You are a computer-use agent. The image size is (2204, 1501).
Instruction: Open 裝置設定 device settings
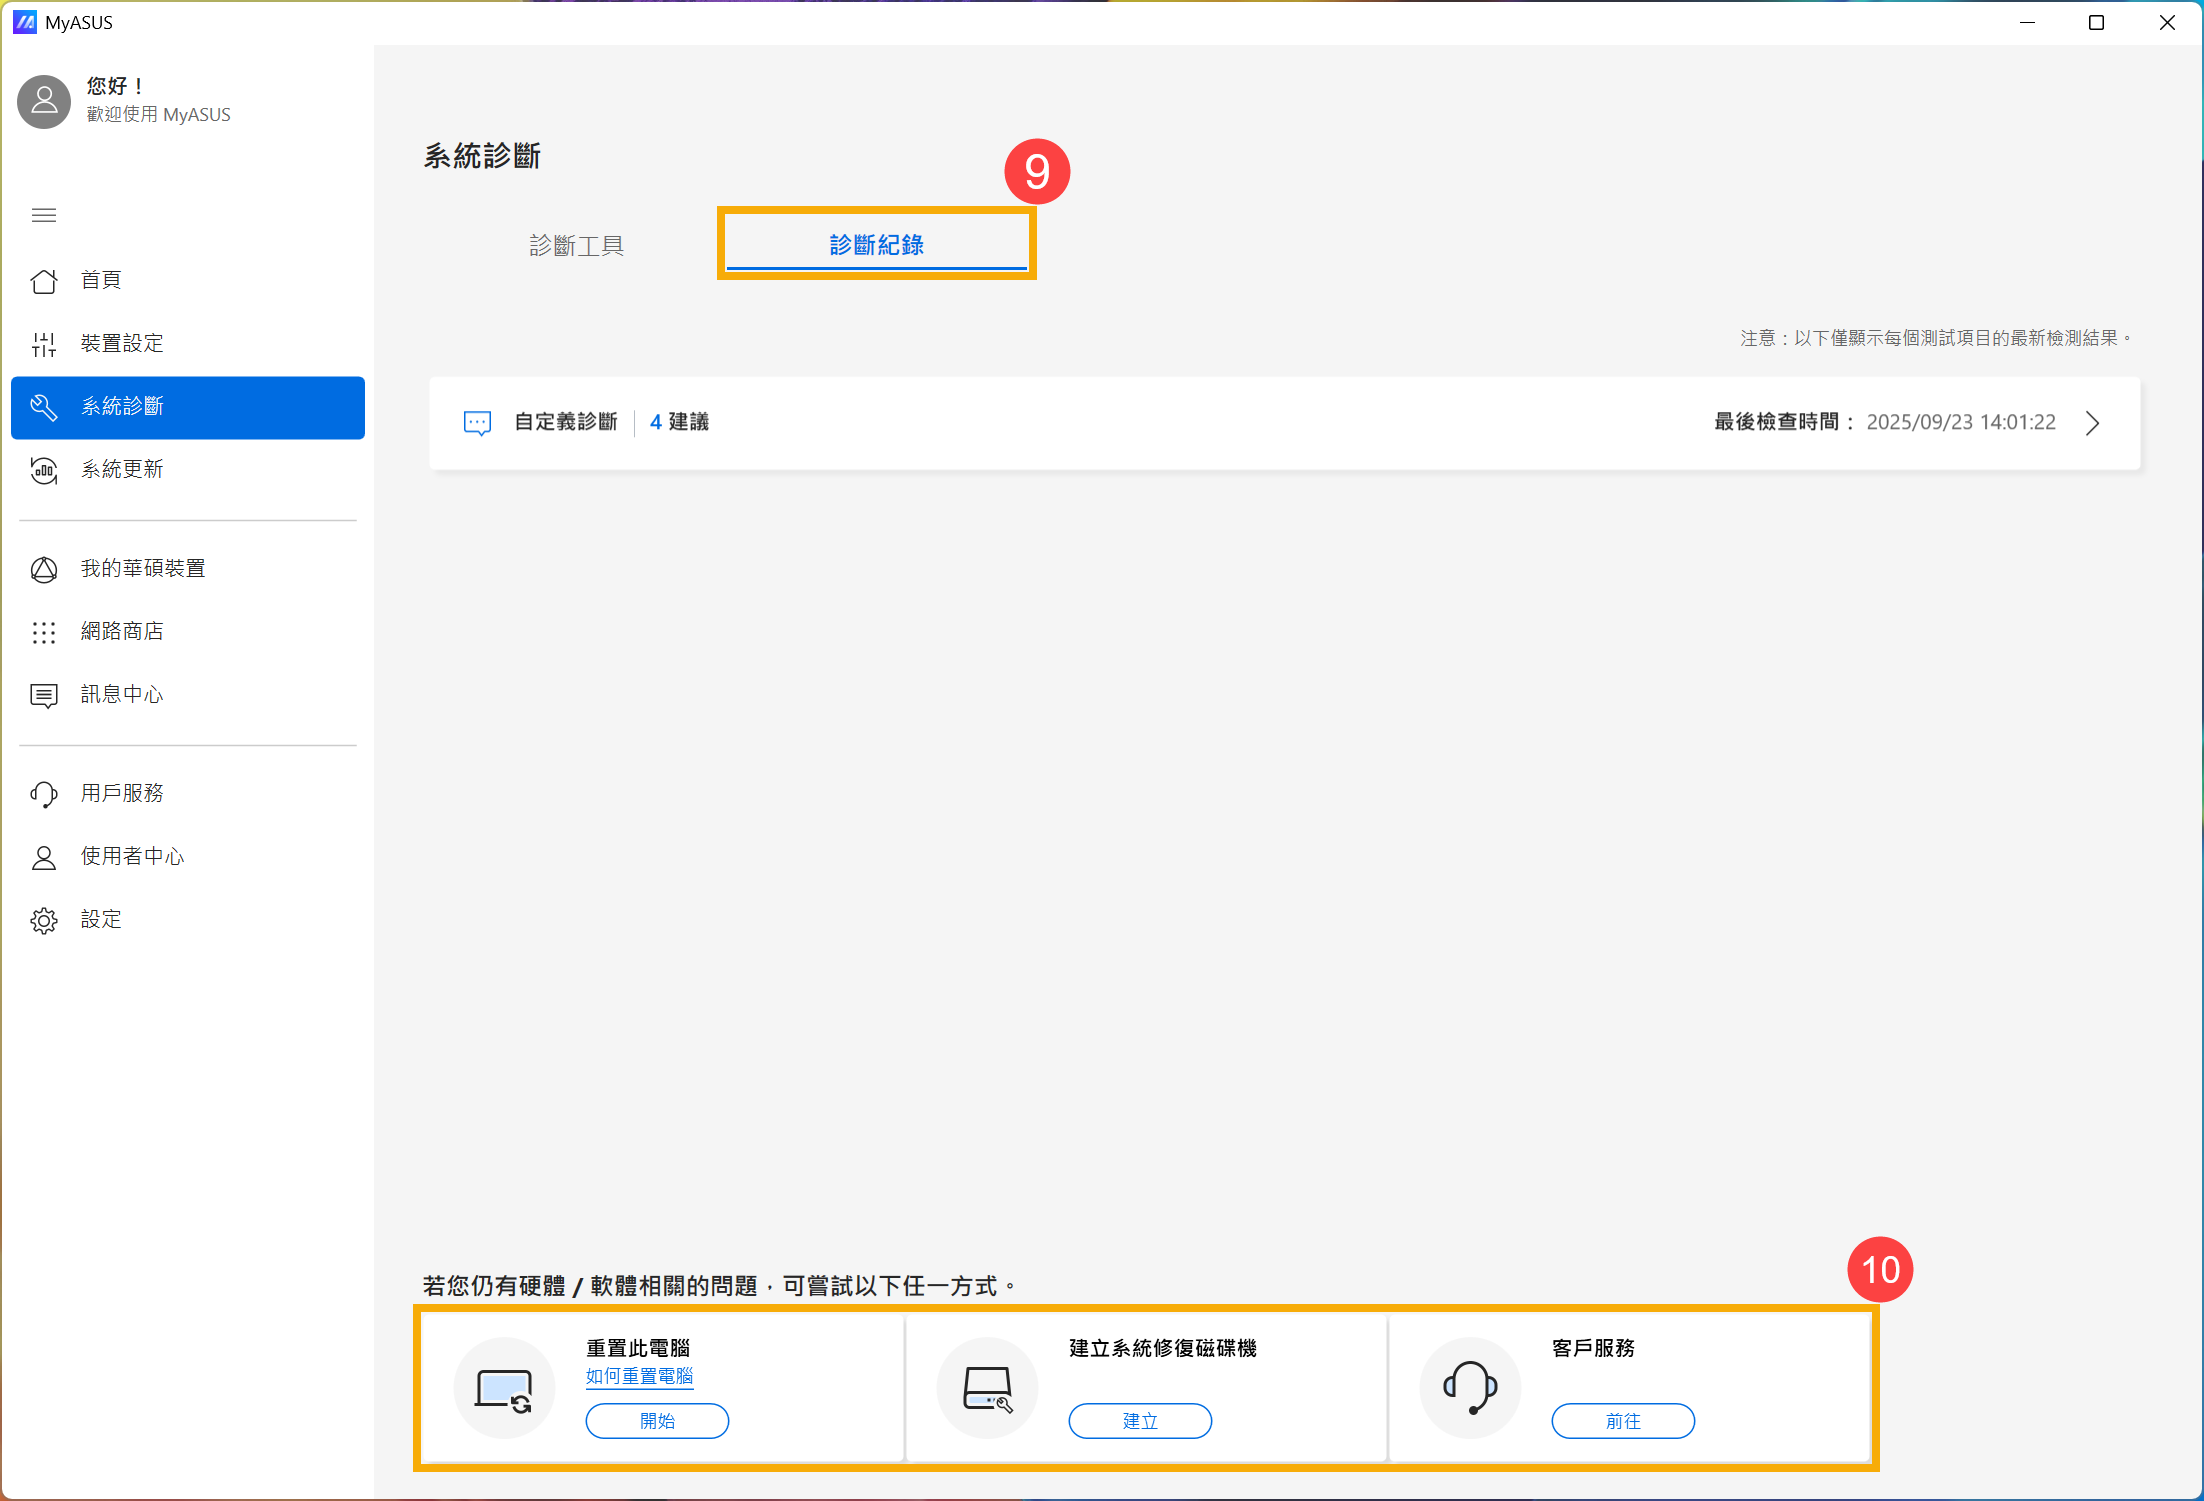(121, 343)
